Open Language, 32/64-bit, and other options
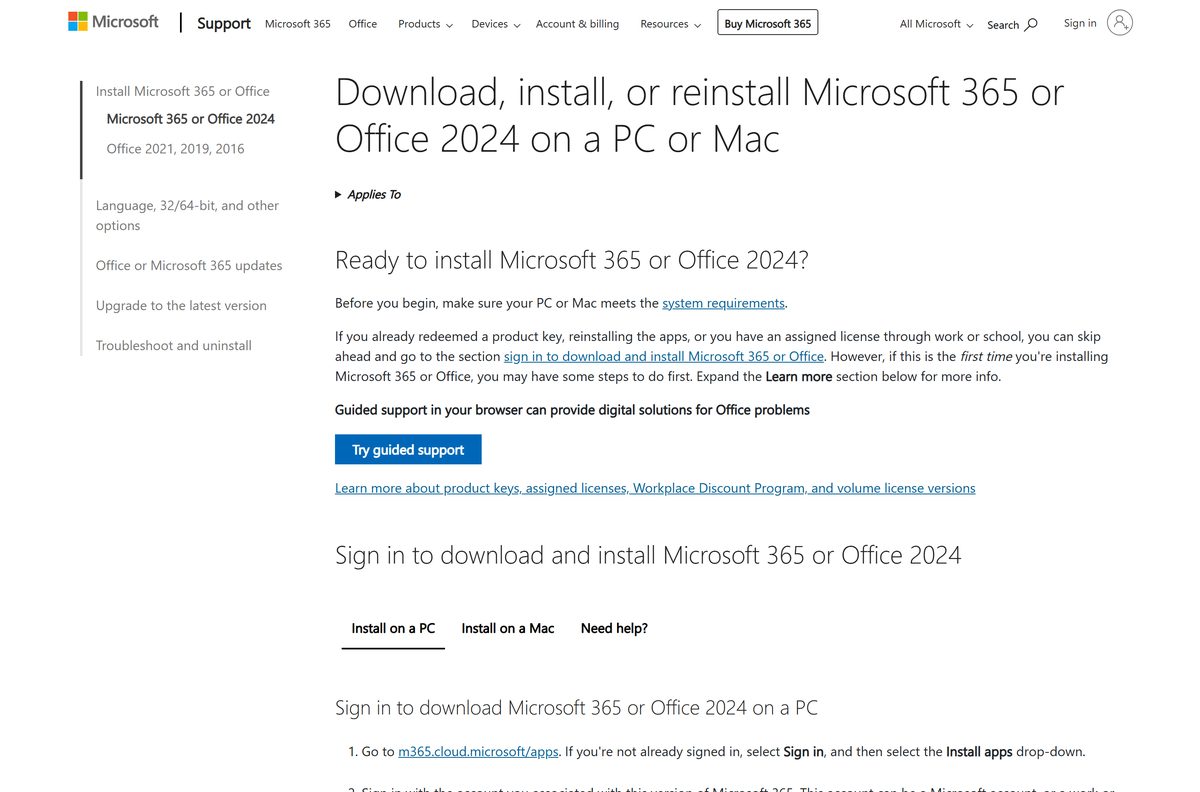1200x792 pixels. [187, 215]
